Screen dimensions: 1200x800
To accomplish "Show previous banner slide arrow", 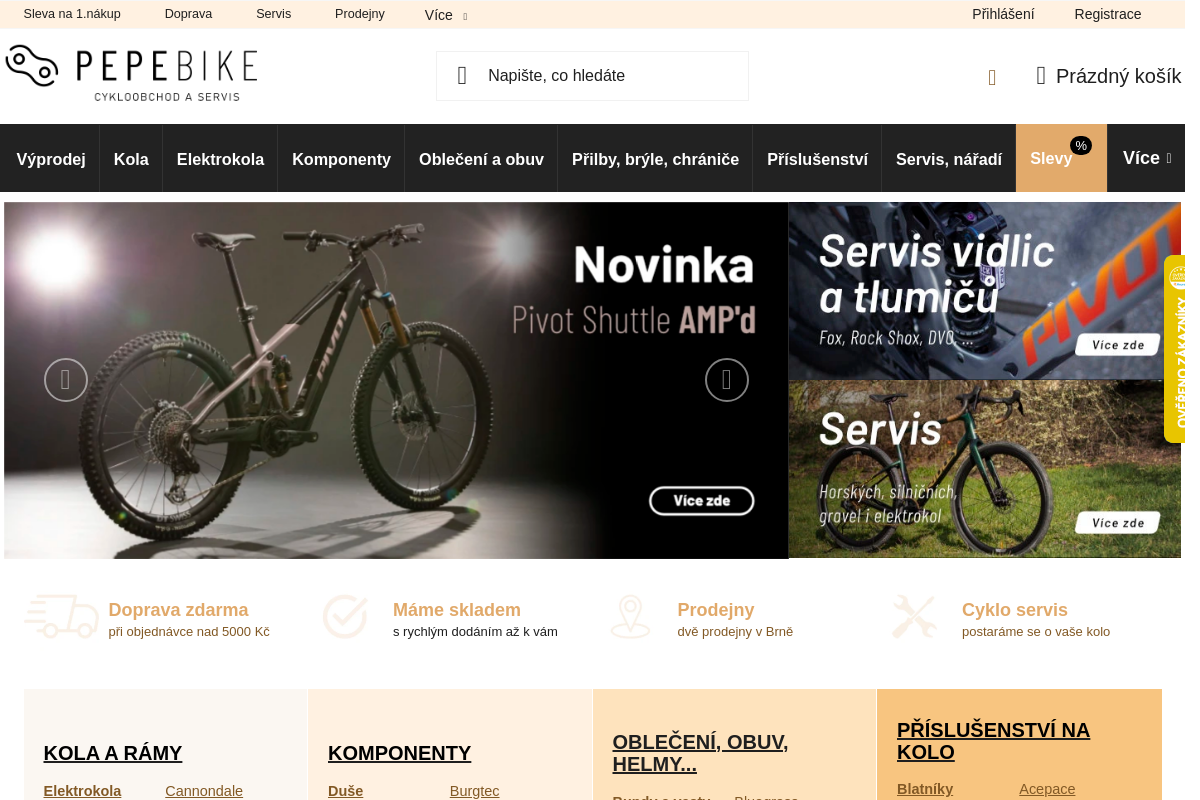I will (66, 380).
